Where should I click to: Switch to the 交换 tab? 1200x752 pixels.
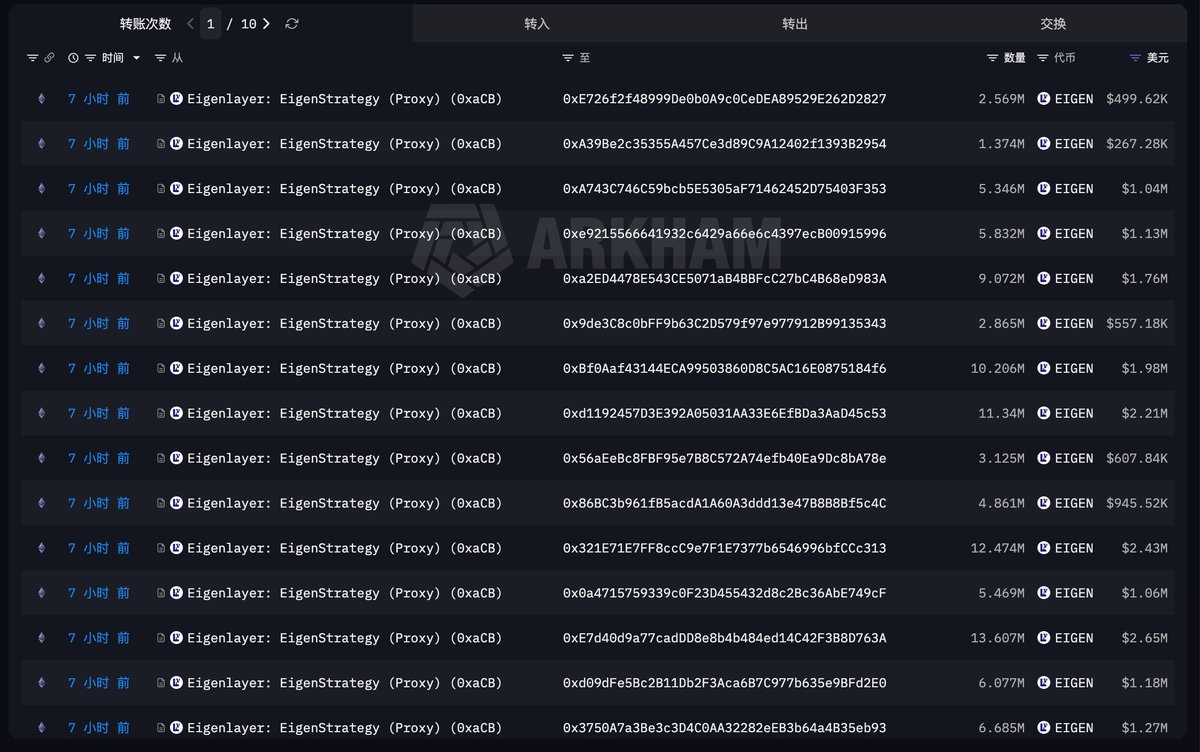1053,23
